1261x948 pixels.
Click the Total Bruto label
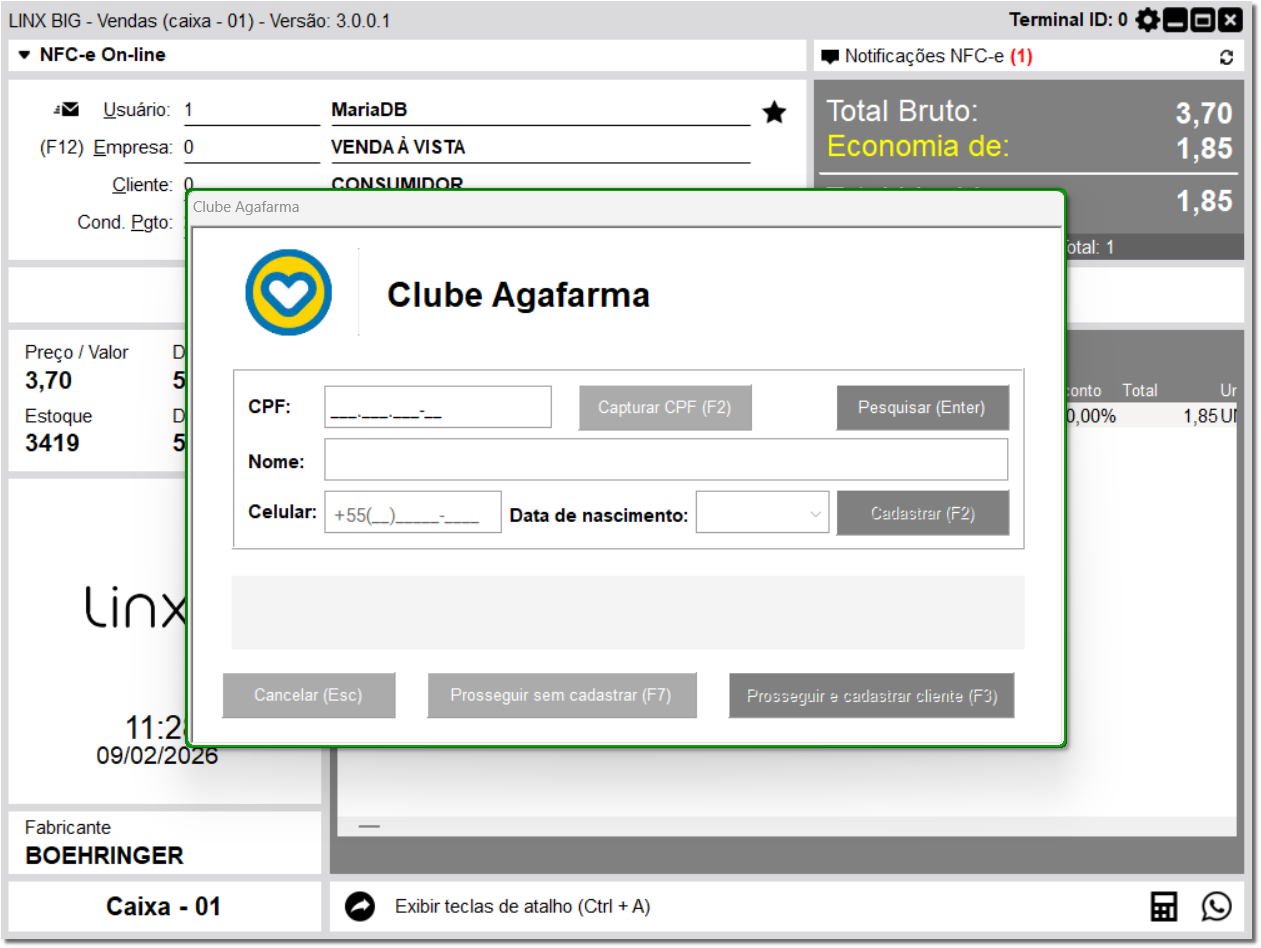point(902,111)
